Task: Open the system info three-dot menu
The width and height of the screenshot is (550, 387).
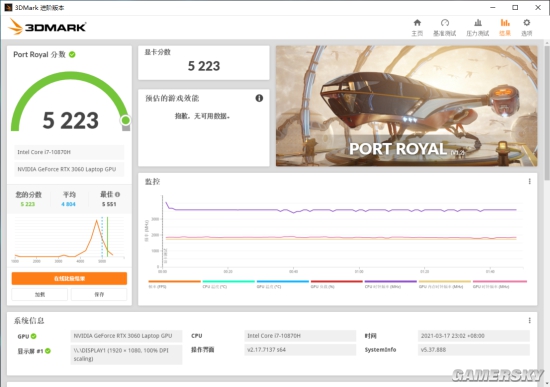Action: (x=530, y=320)
